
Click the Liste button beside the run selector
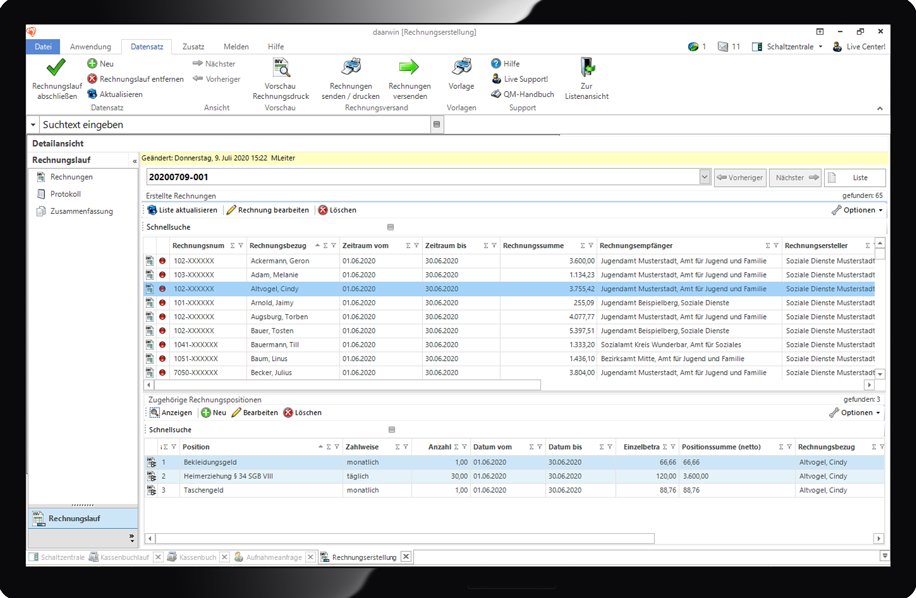pos(855,178)
